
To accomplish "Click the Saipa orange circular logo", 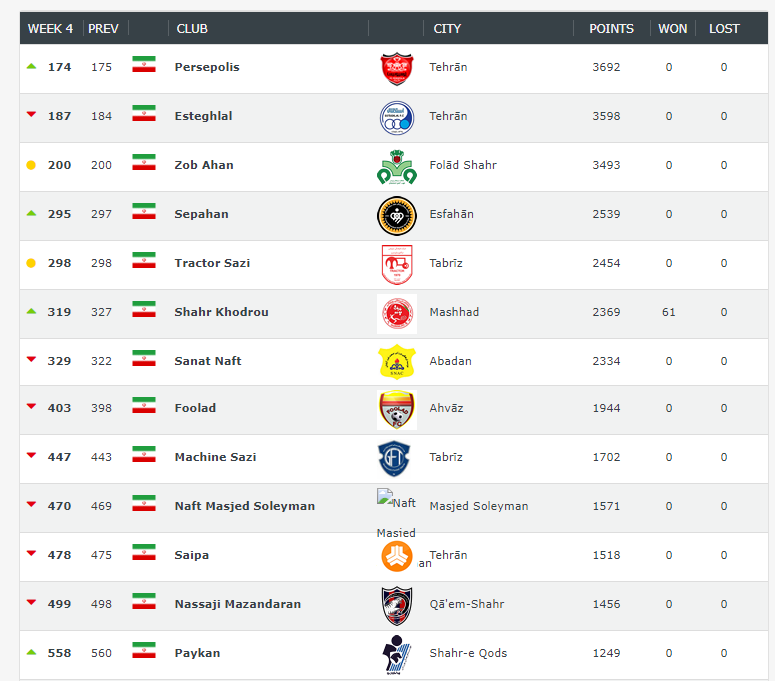I will click(396, 556).
